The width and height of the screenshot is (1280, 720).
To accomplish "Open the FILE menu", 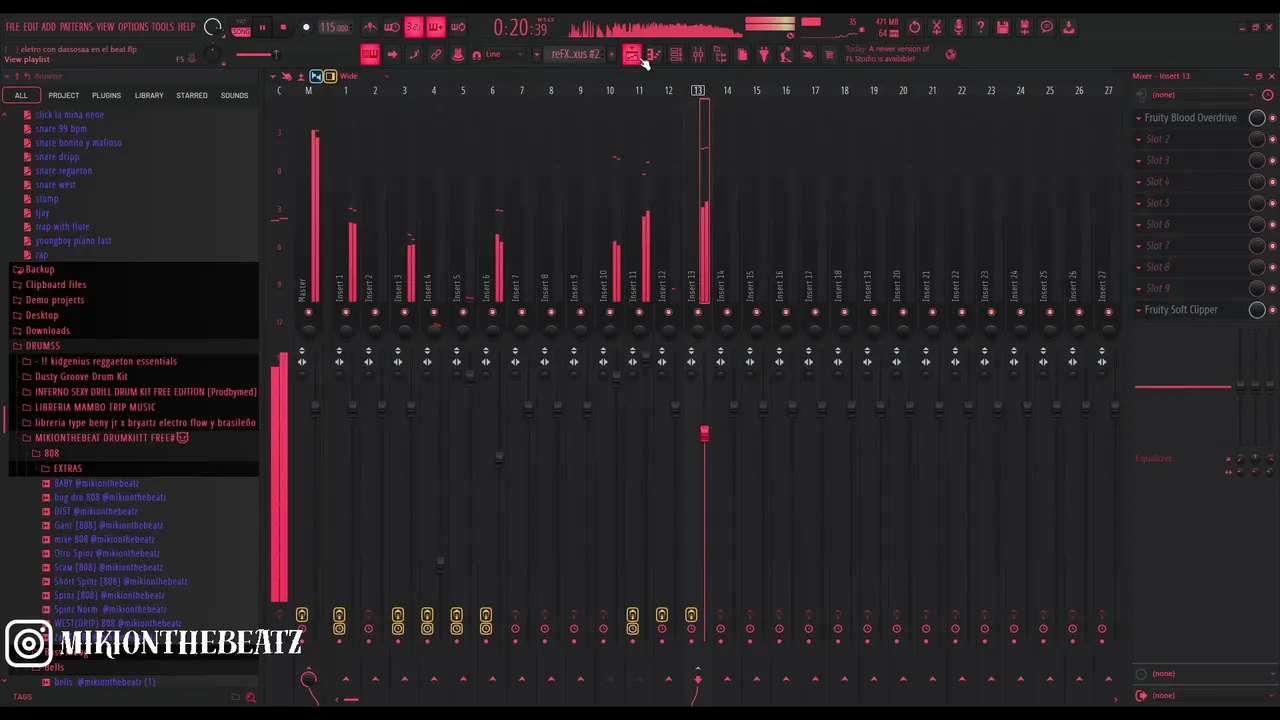I will coord(13,27).
